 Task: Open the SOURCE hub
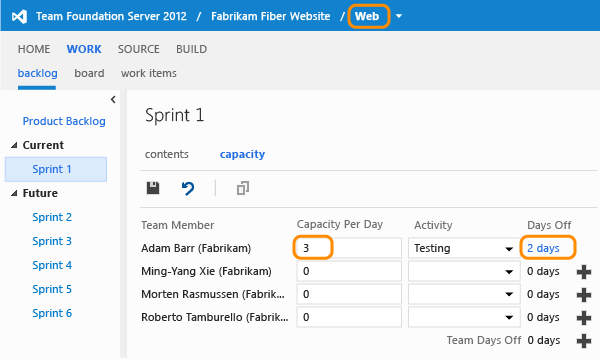tap(139, 49)
